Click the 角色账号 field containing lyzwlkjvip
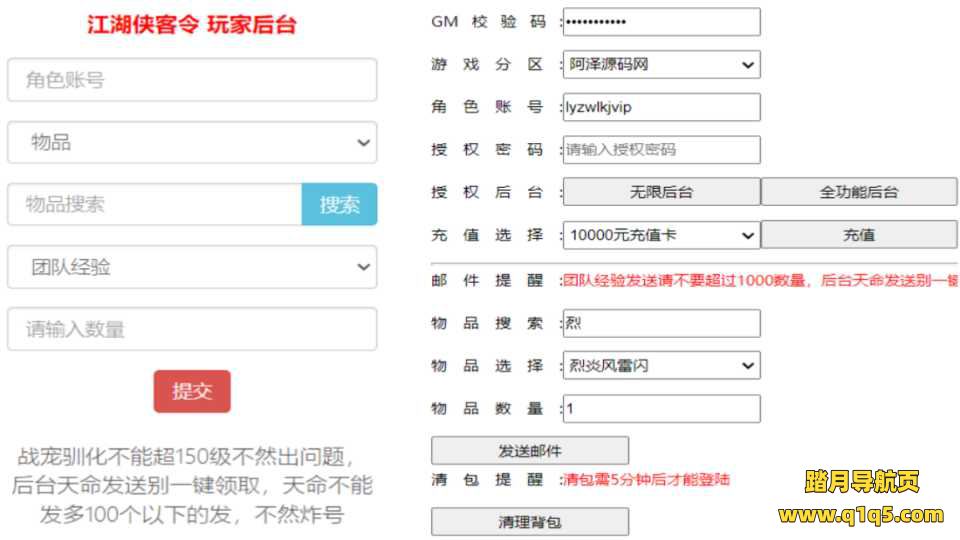Screen dimensions: 960x540 point(661,107)
